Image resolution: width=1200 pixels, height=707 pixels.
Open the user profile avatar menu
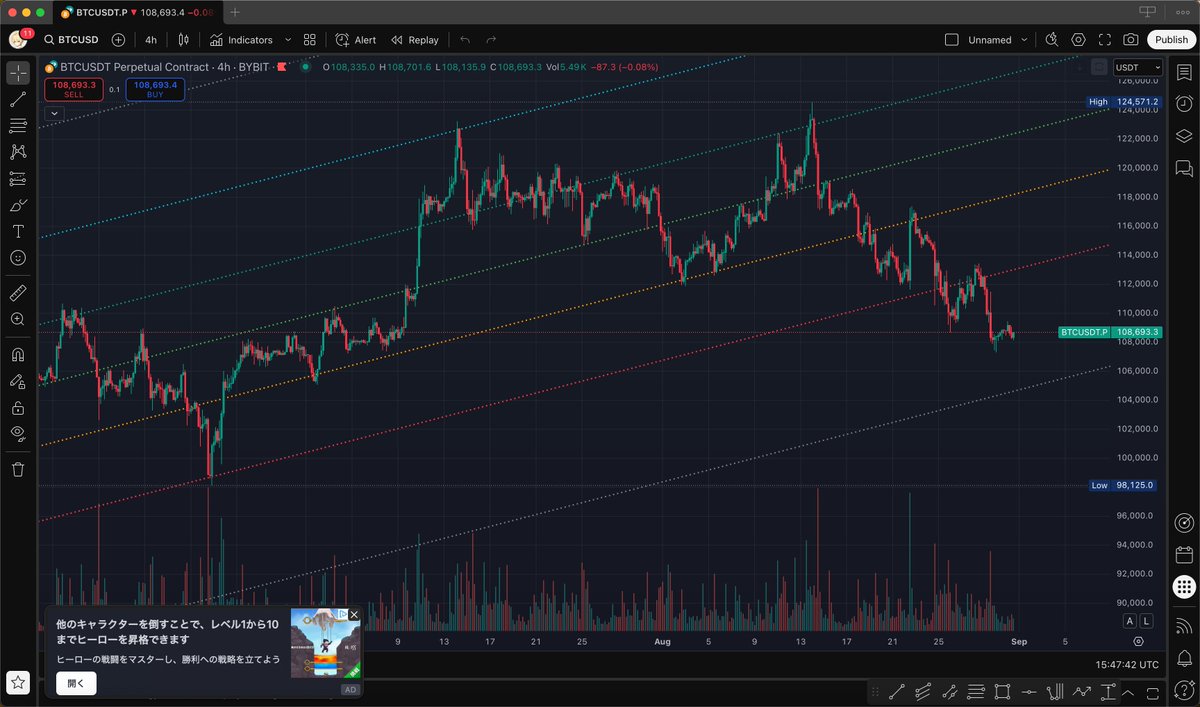pos(18,40)
